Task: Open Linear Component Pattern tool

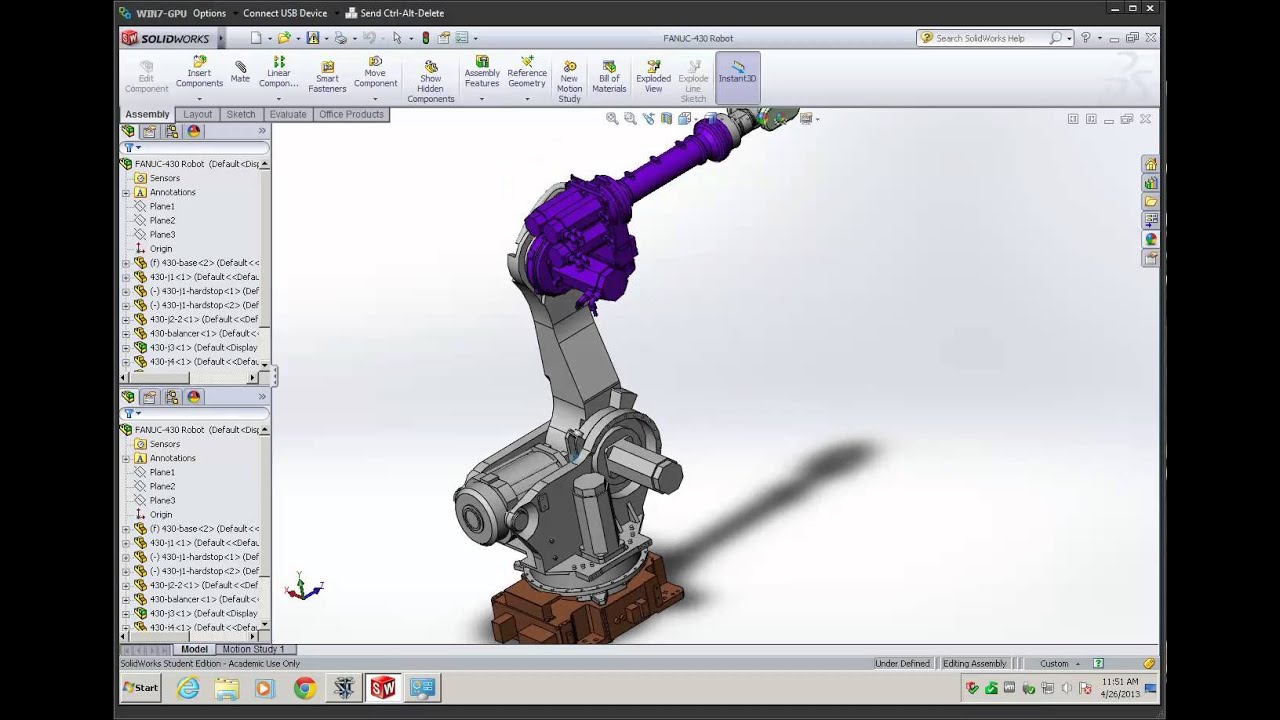Action: tap(279, 73)
